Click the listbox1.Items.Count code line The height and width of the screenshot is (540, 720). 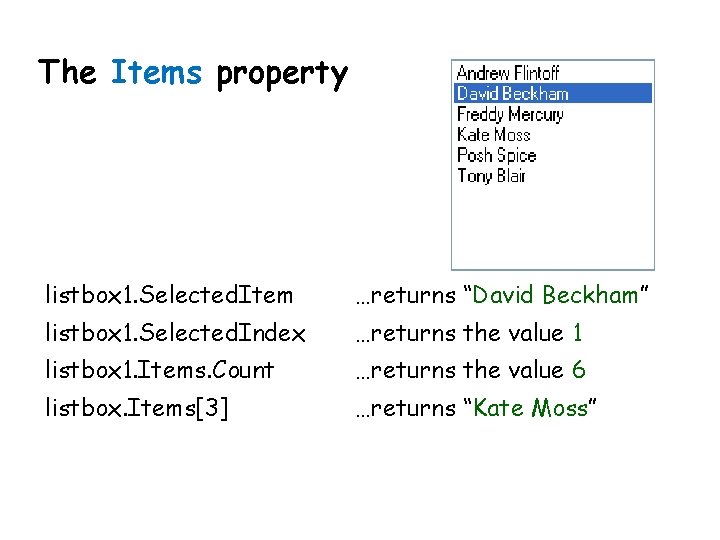click(160, 370)
